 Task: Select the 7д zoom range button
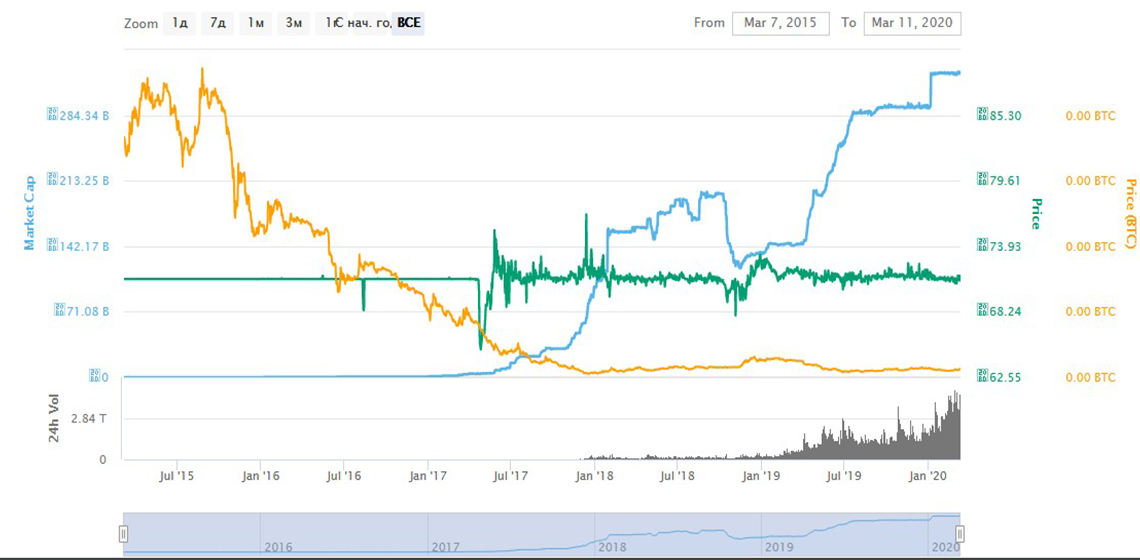click(217, 23)
